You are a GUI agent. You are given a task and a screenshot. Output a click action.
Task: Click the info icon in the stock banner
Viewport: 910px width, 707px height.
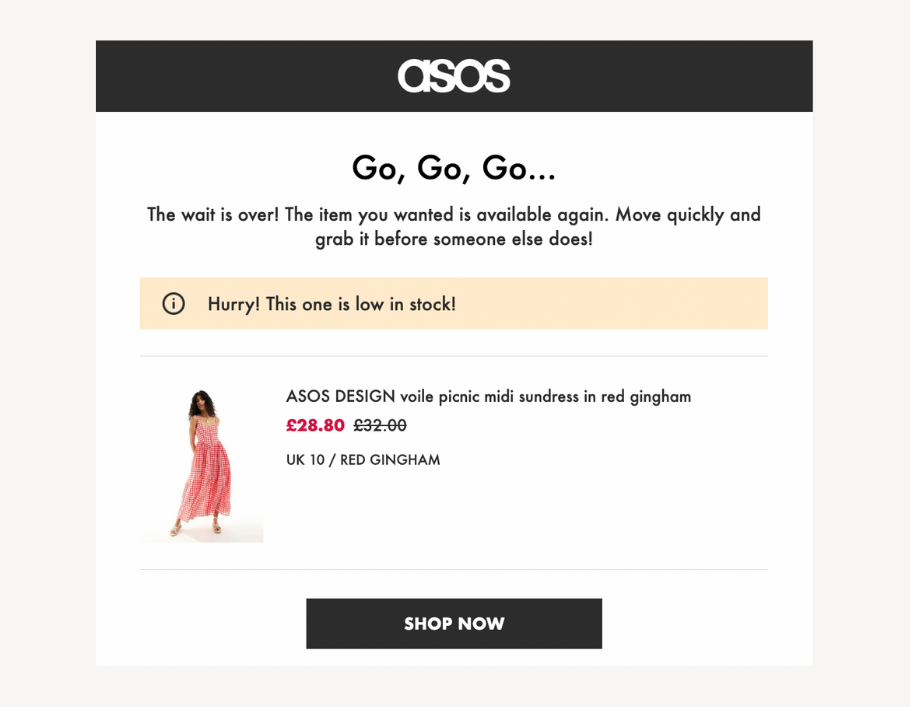tap(173, 303)
